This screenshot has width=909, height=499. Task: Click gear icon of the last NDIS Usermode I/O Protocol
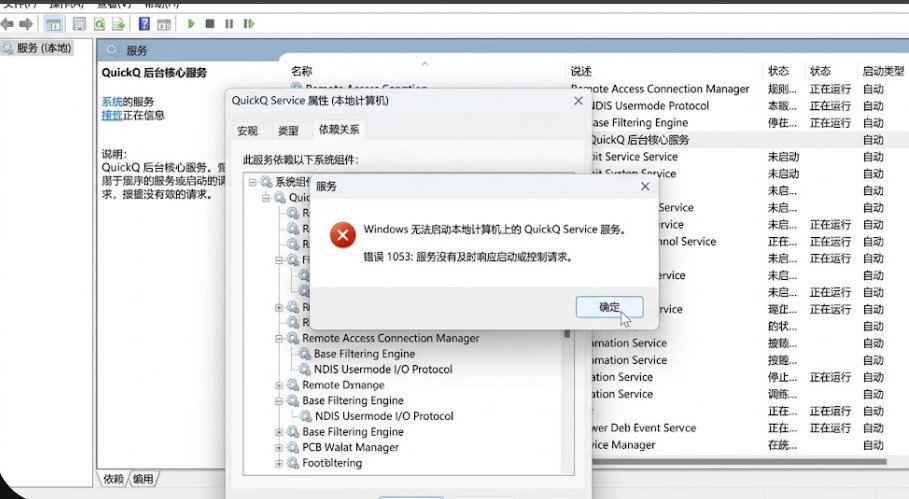pyautogui.click(x=306, y=416)
